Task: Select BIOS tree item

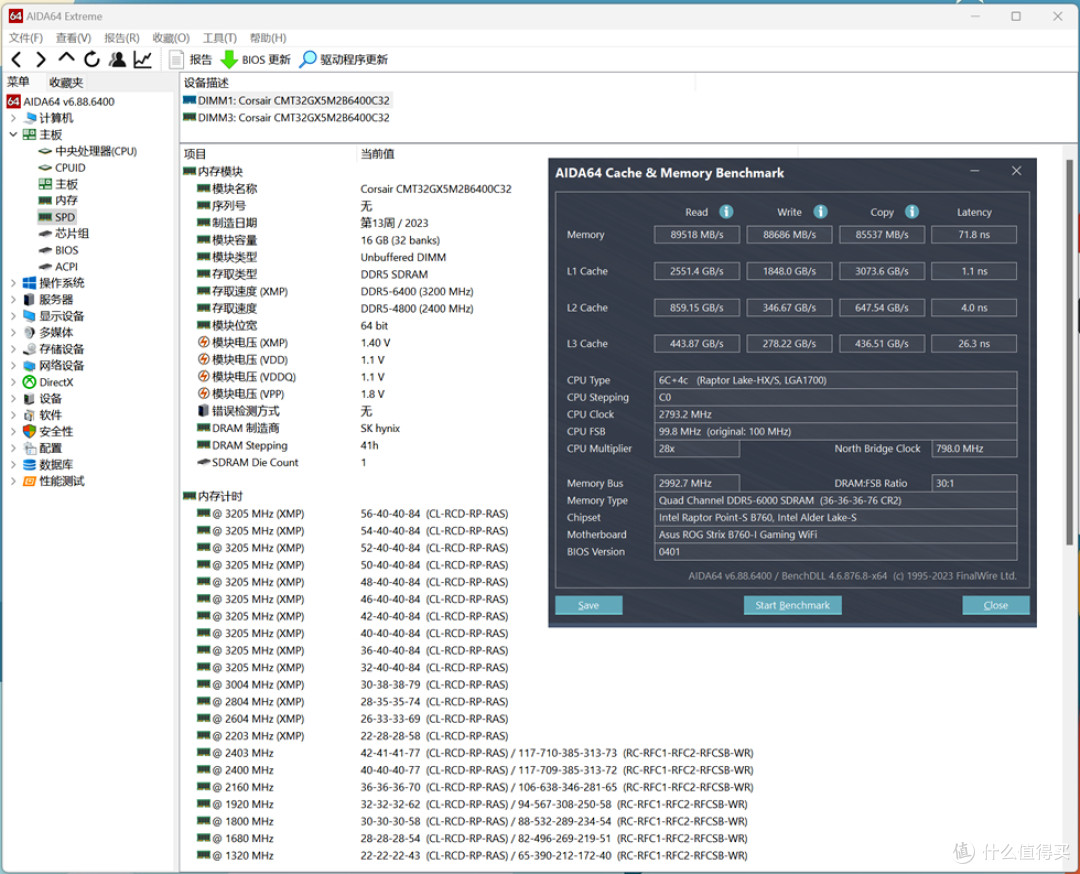Action: (x=59, y=250)
